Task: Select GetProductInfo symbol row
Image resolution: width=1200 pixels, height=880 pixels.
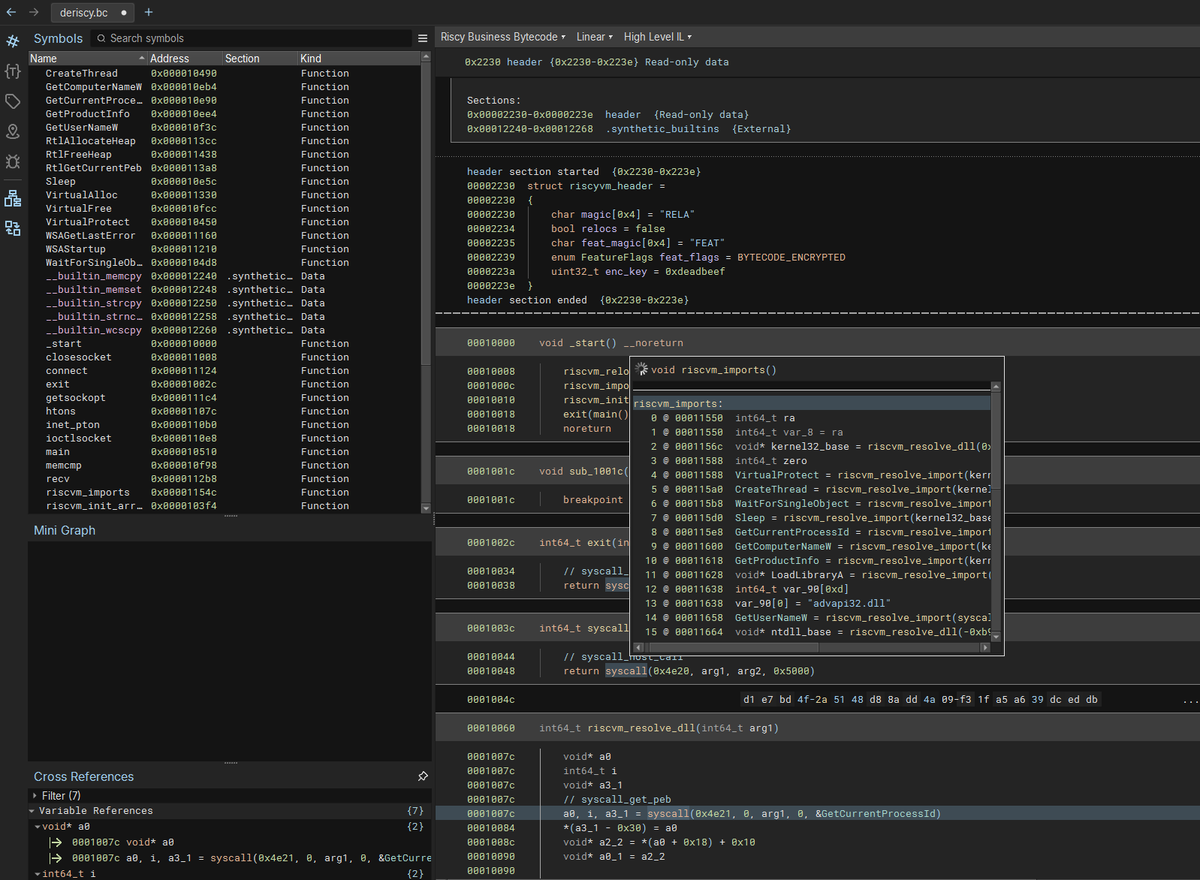Action: 225,114
